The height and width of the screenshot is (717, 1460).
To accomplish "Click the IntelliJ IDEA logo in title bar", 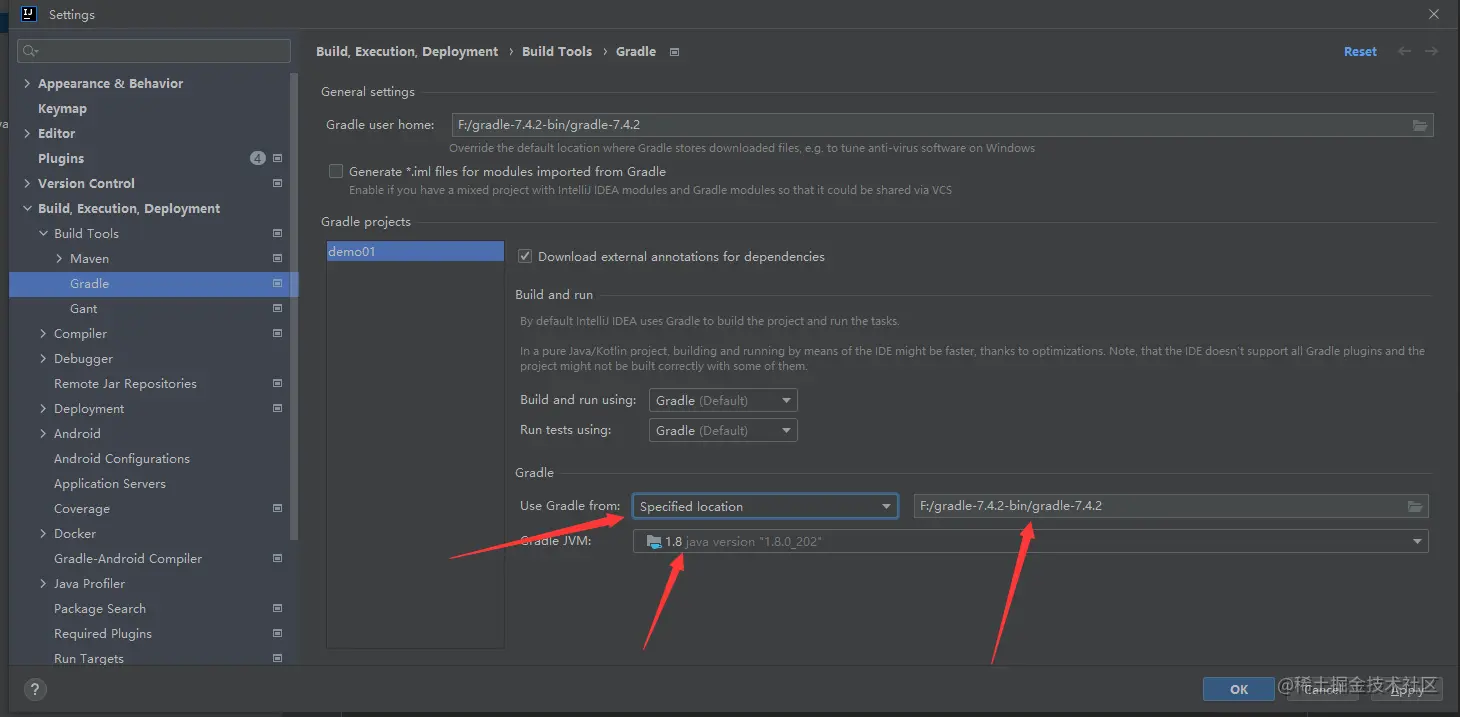I will pos(30,14).
